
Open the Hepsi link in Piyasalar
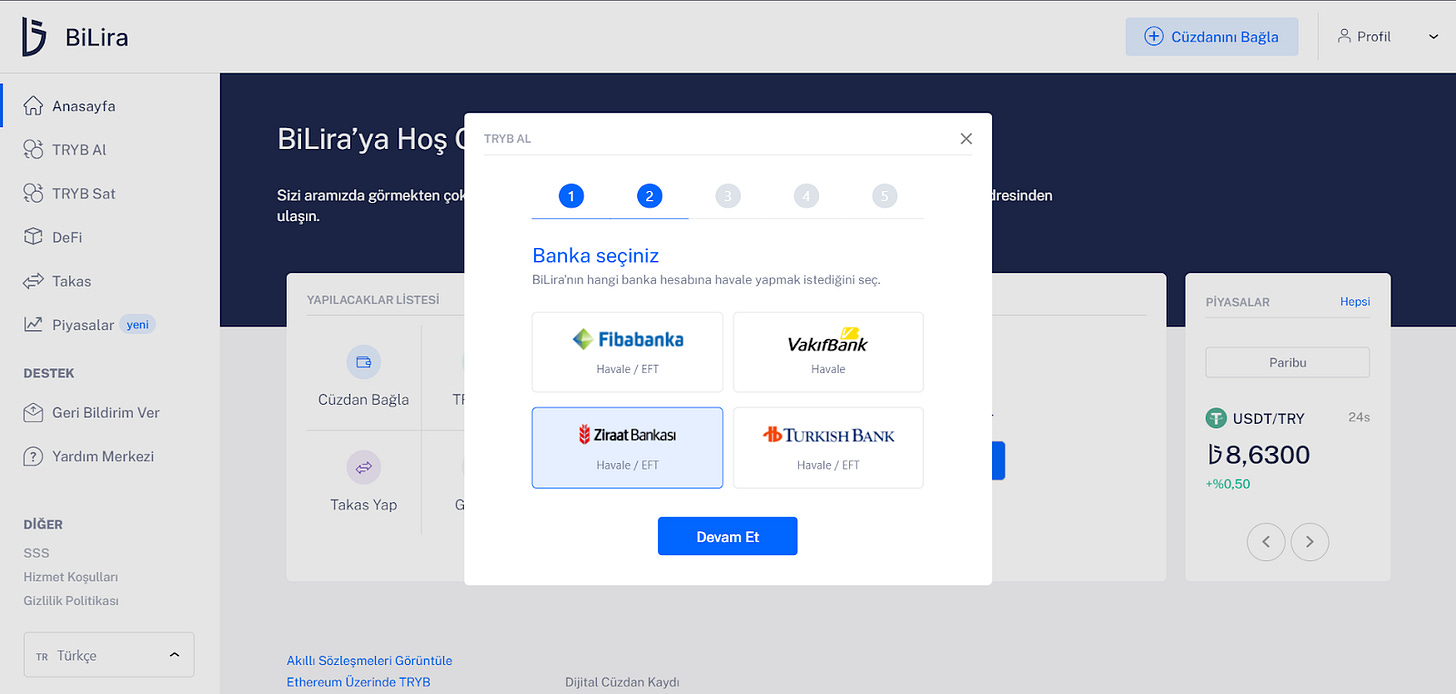coord(1355,301)
